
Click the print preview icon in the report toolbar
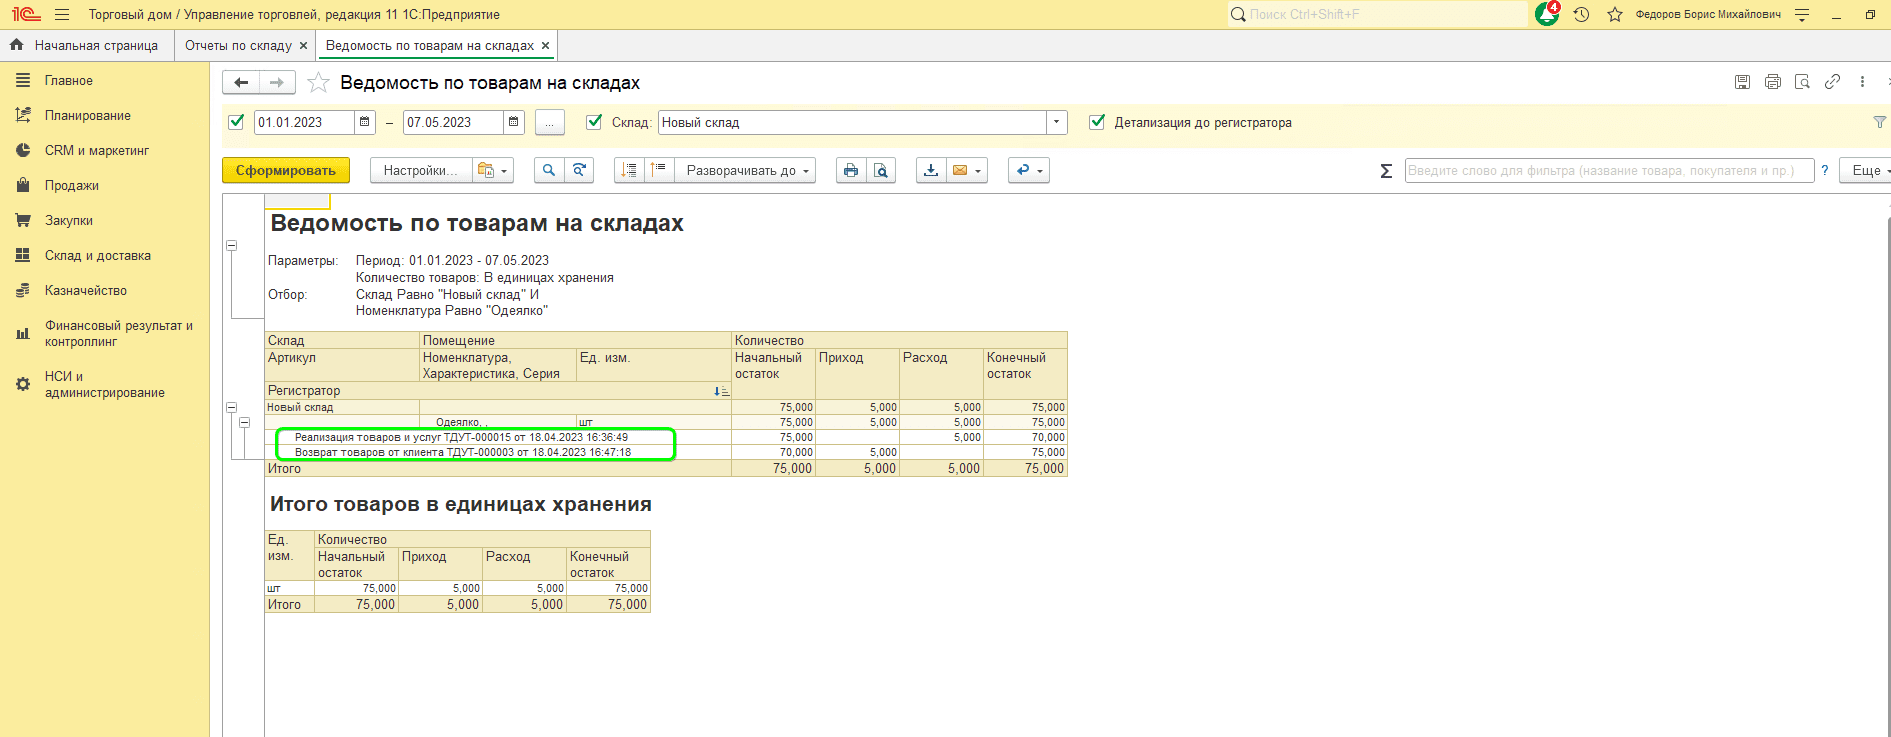click(880, 171)
